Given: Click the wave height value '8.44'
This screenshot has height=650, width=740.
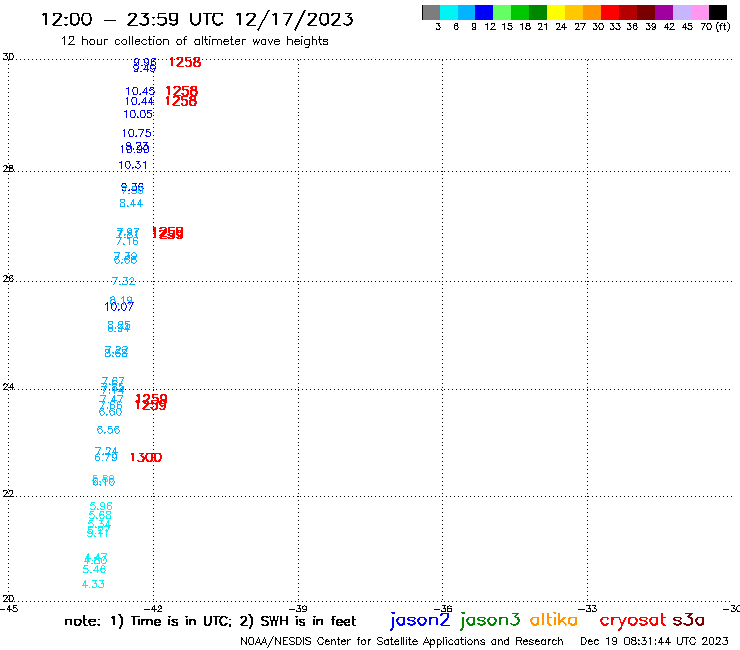Looking at the screenshot, I should coord(131,203).
